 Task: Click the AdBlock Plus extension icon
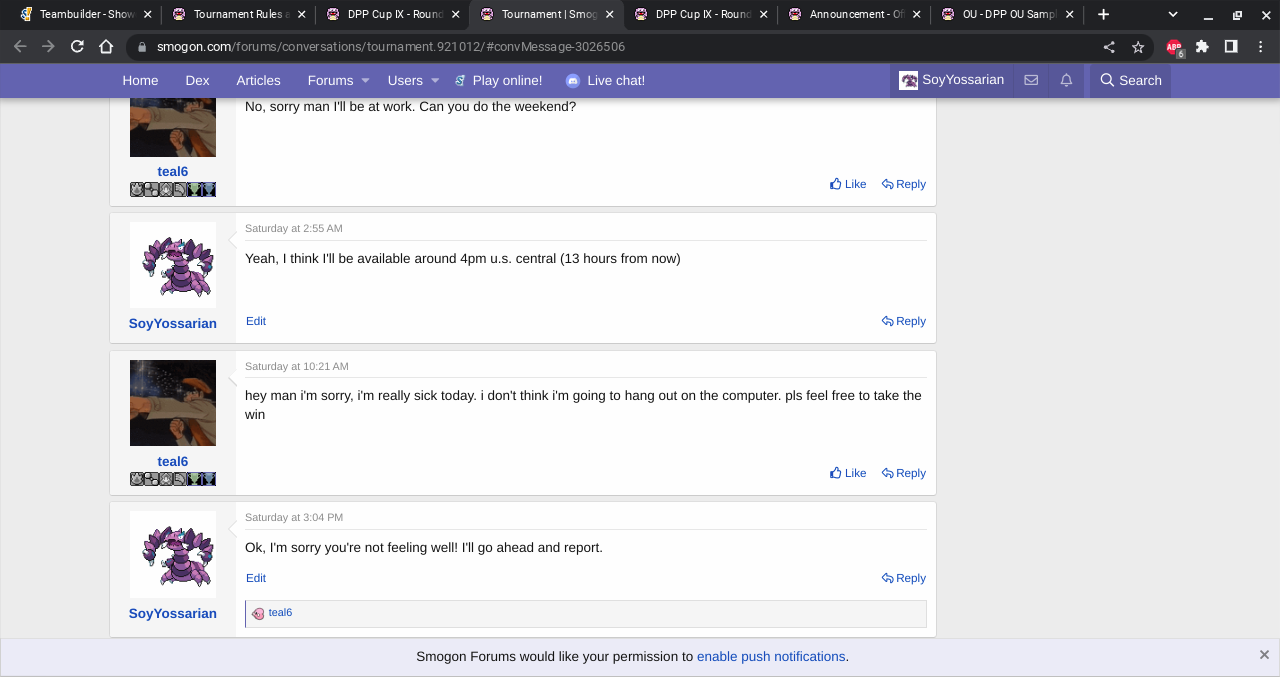(x=1173, y=47)
